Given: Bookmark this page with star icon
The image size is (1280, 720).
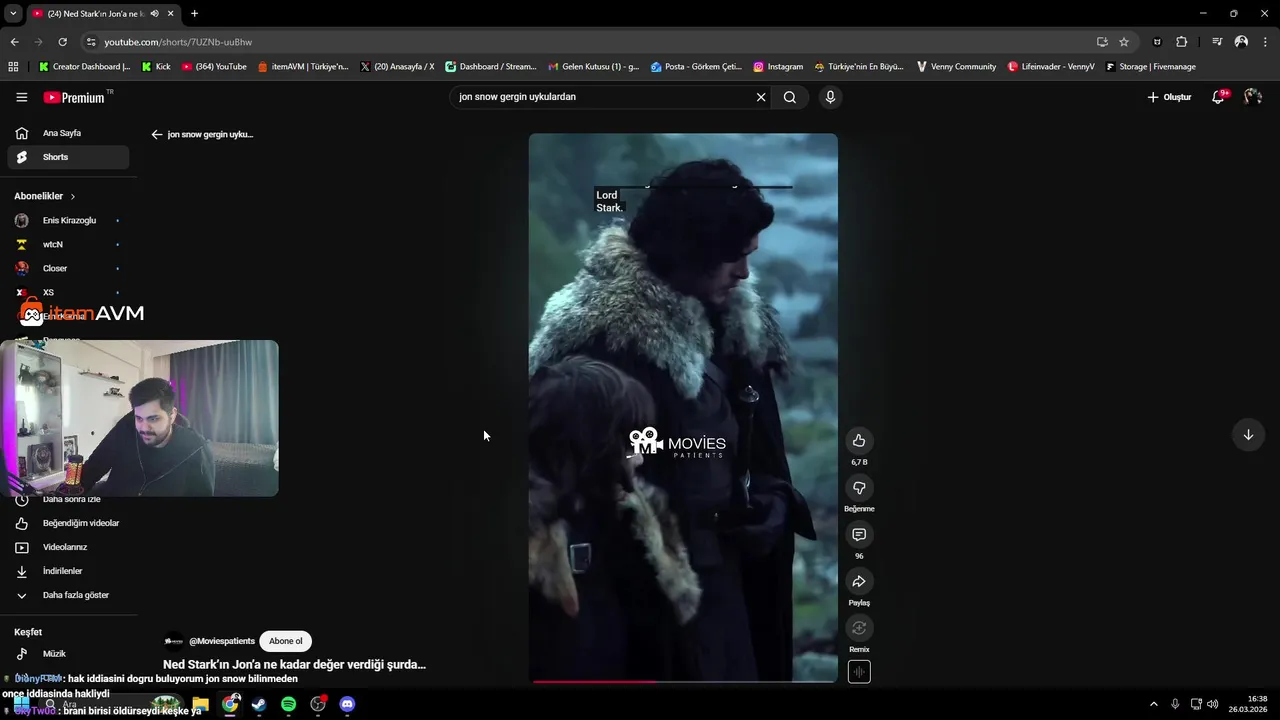Looking at the screenshot, I should pos(1124,42).
